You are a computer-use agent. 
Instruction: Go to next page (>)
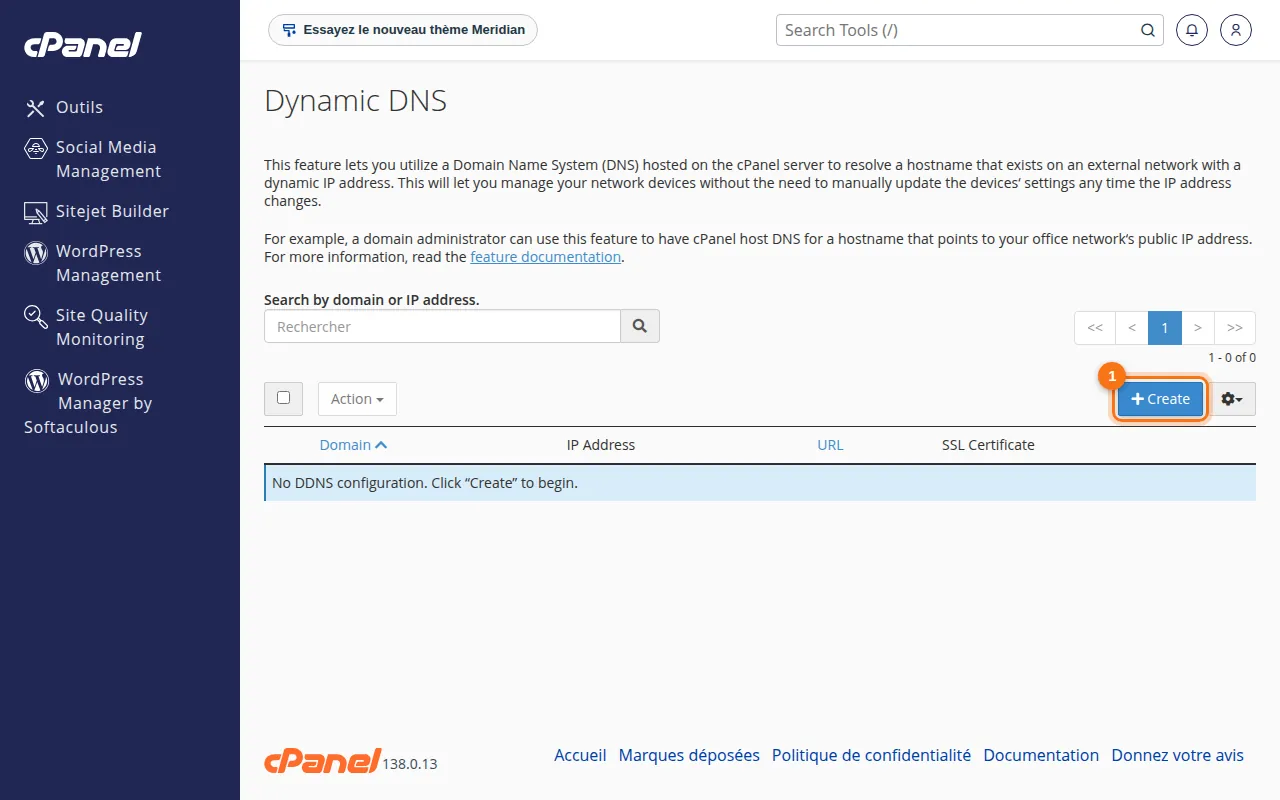[x=1198, y=328]
